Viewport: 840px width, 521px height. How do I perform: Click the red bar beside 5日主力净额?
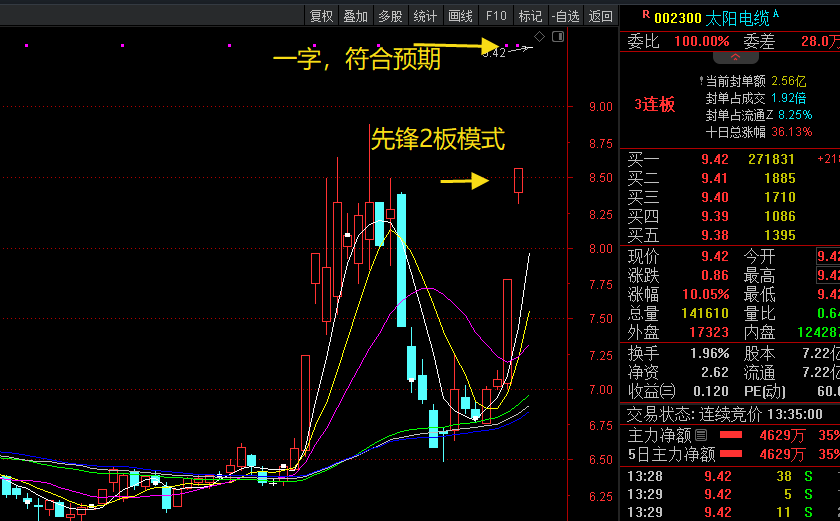coord(731,454)
